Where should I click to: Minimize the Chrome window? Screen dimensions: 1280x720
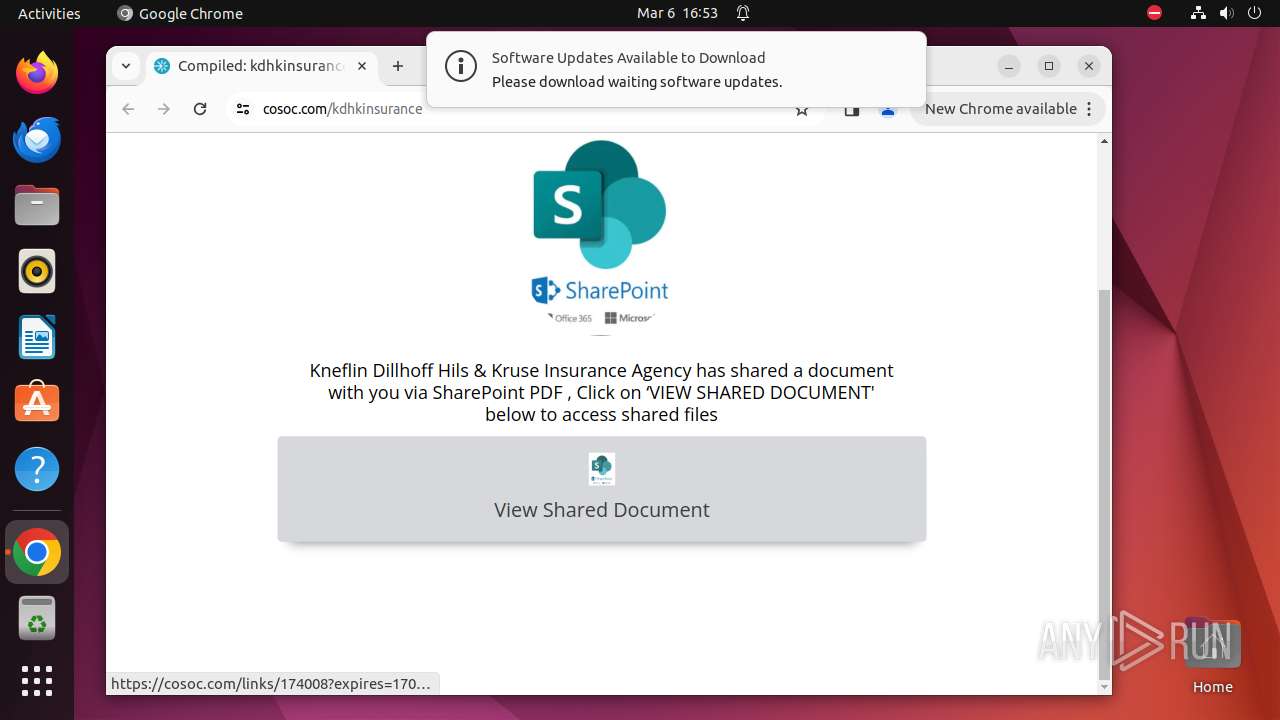(x=1009, y=66)
